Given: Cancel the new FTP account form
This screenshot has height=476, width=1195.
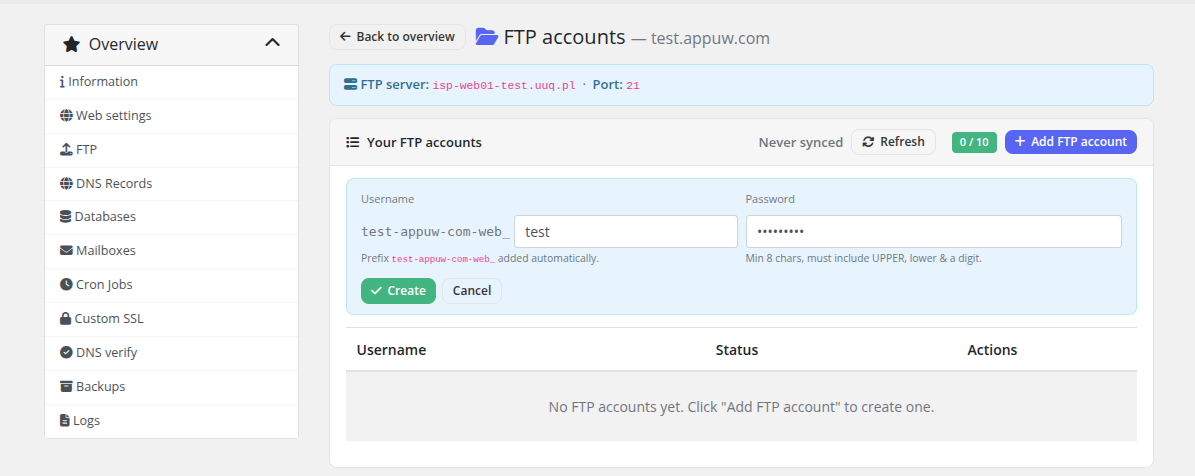Looking at the screenshot, I should [472, 291].
